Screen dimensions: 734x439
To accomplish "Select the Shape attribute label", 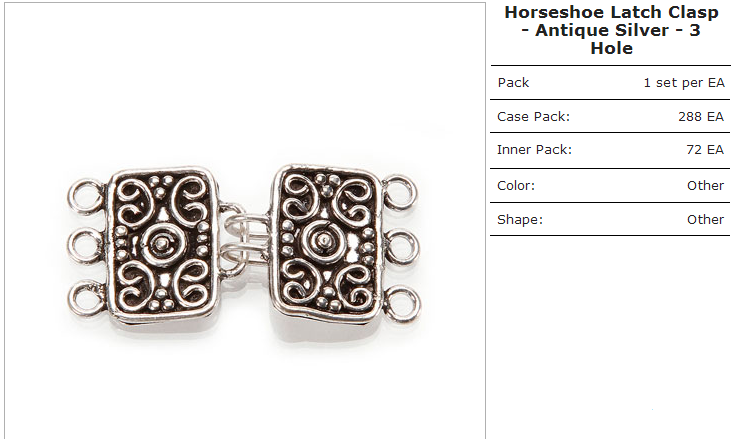I will pyautogui.click(x=520, y=220).
